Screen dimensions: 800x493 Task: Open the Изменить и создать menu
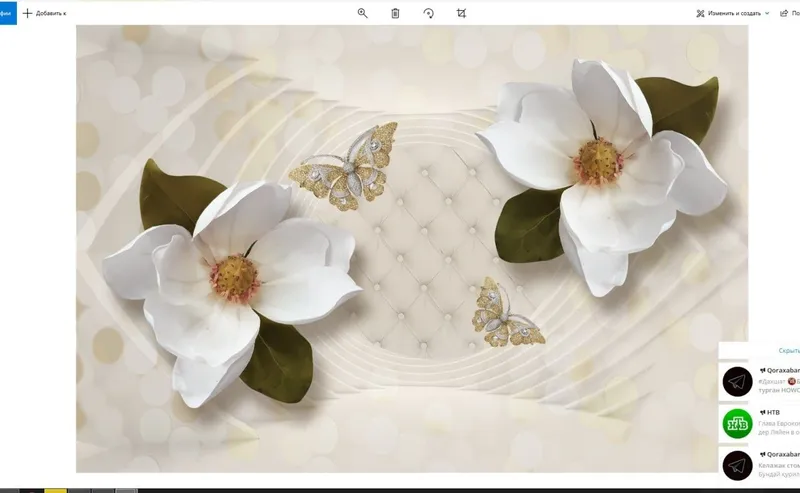pyautogui.click(x=733, y=13)
